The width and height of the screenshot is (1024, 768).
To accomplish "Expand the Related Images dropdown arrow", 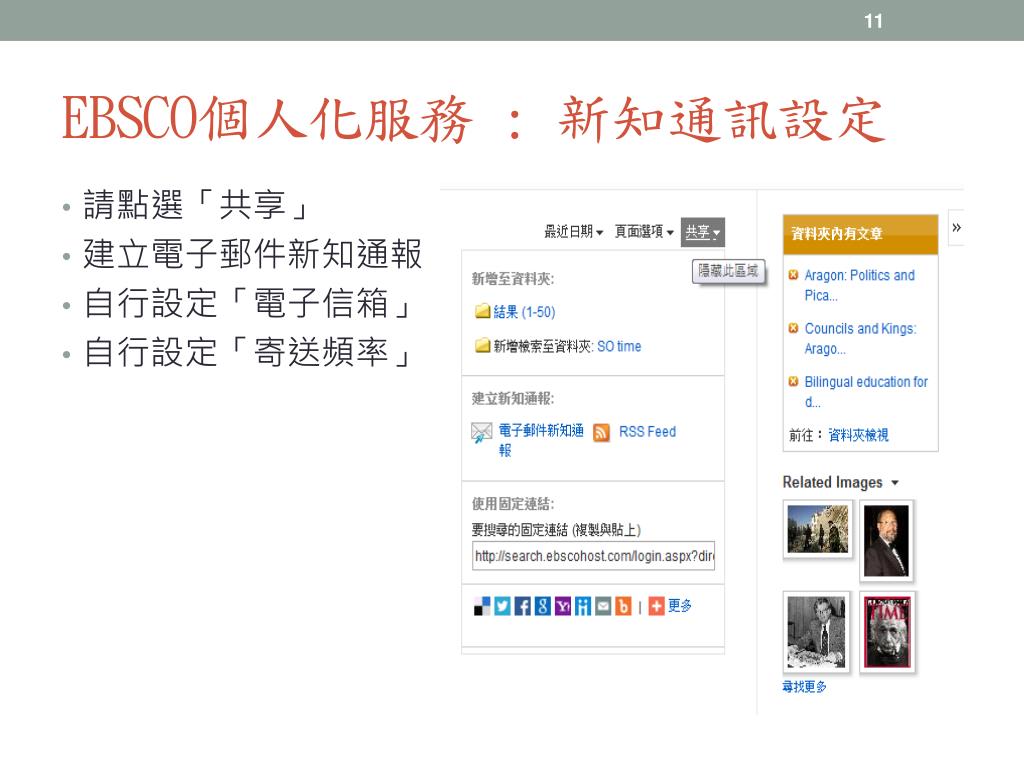I will 895,483.
